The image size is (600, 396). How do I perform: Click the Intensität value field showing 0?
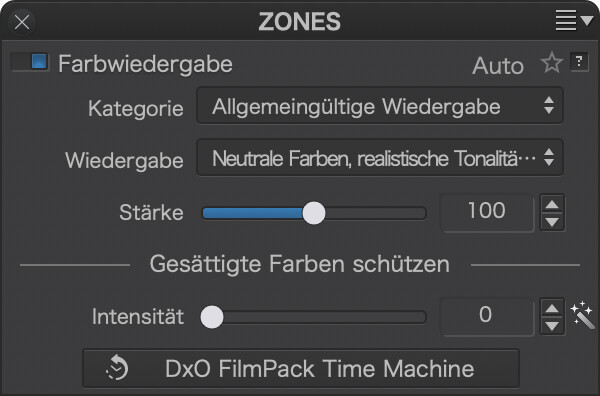tap(487, 316)
